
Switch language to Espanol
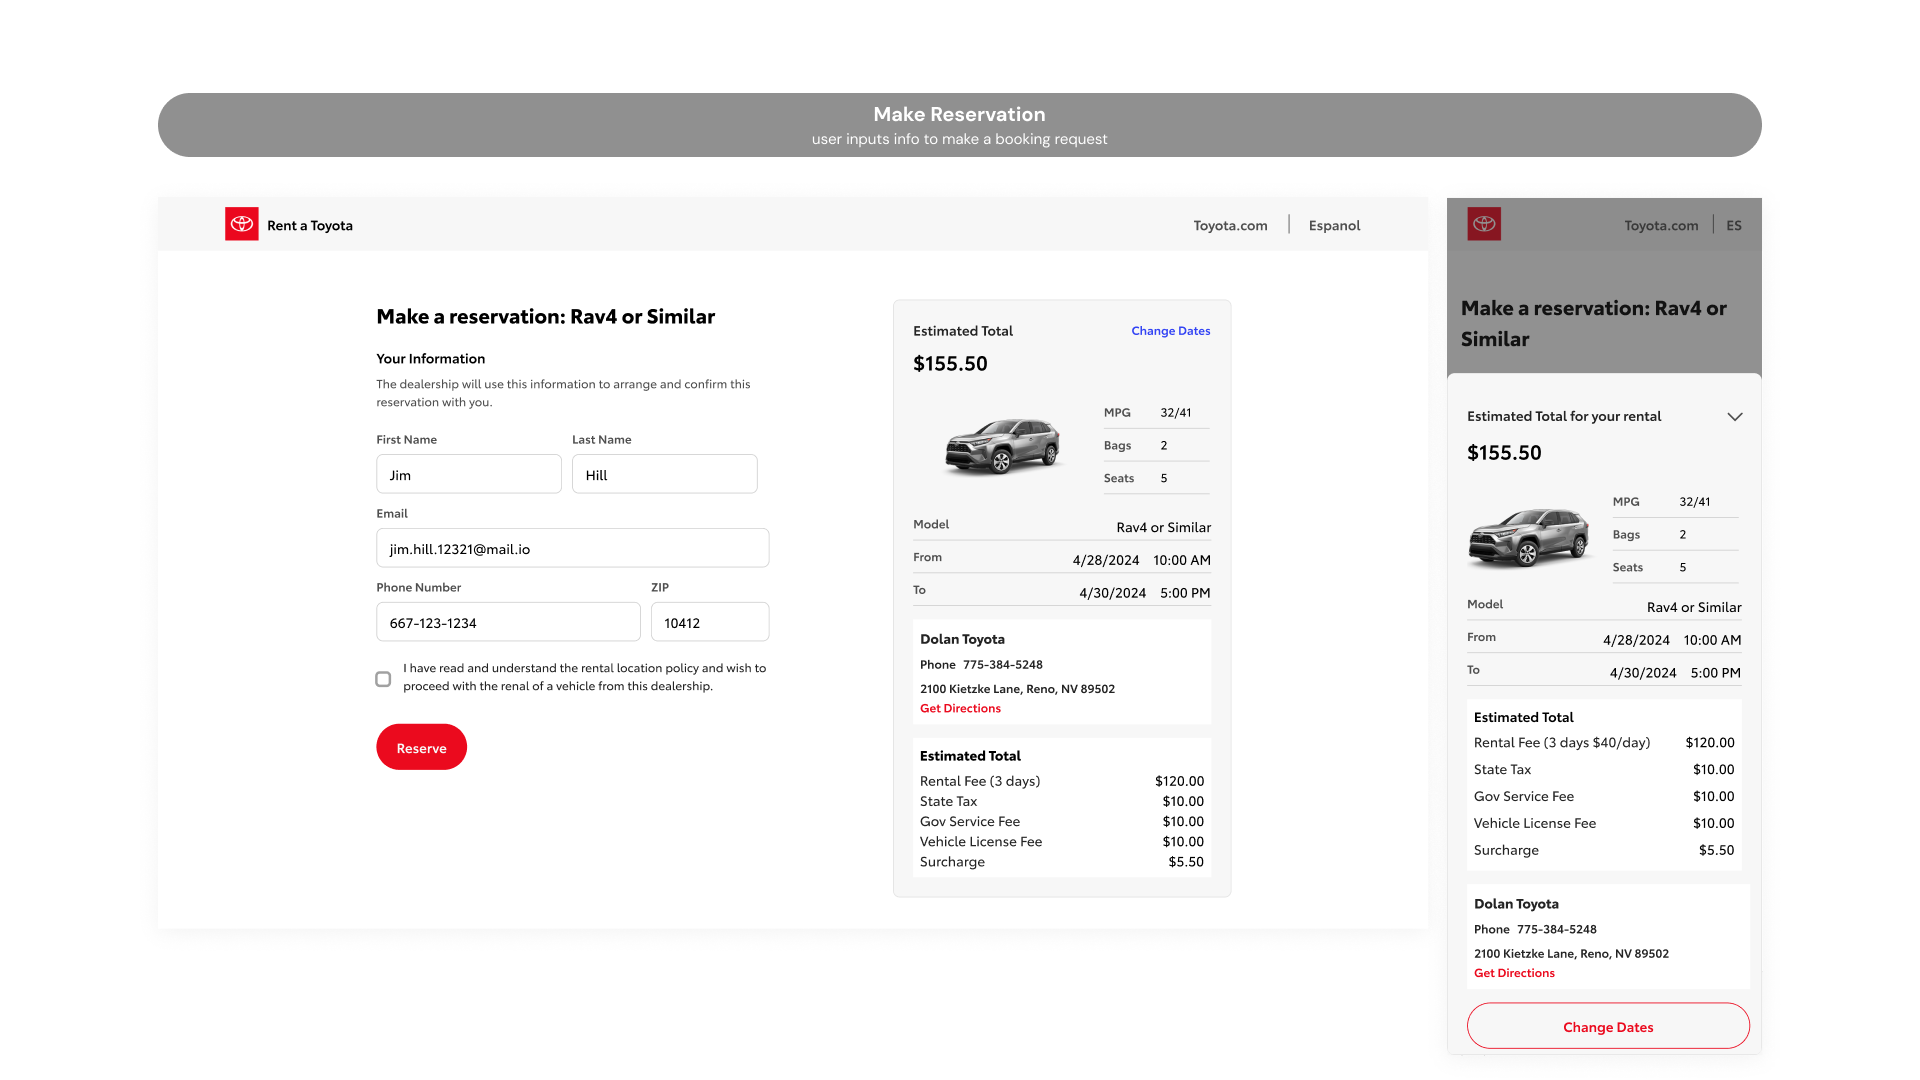(x=1334, y=225)
